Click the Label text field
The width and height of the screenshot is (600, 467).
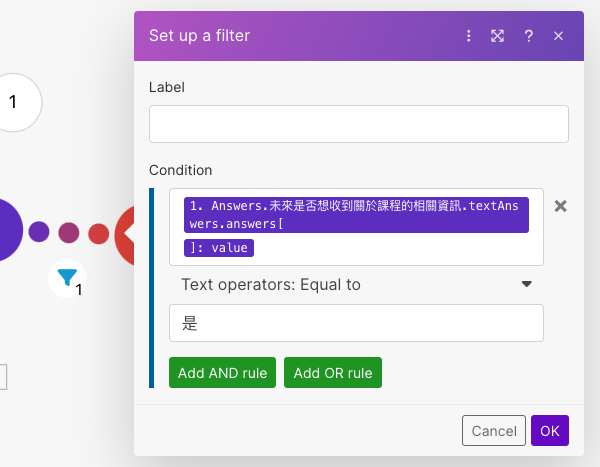pyautogui.click(x=358, y=124)
